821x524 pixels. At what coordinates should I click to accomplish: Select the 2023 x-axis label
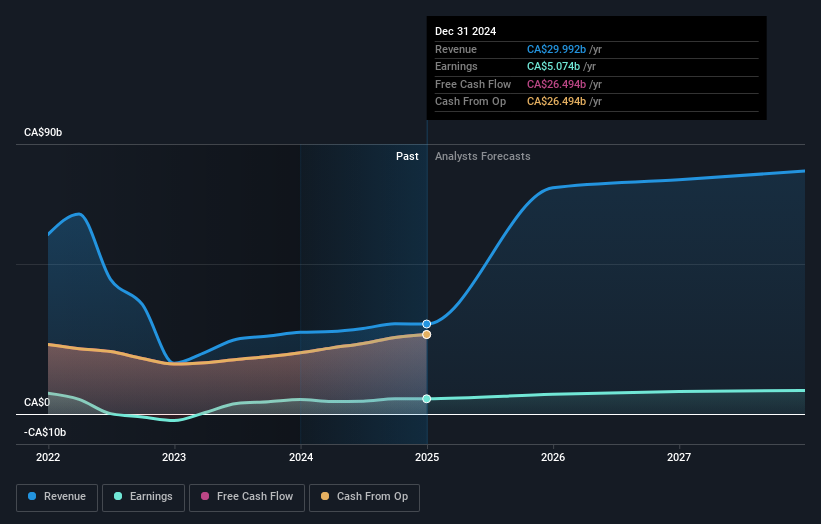174,458
